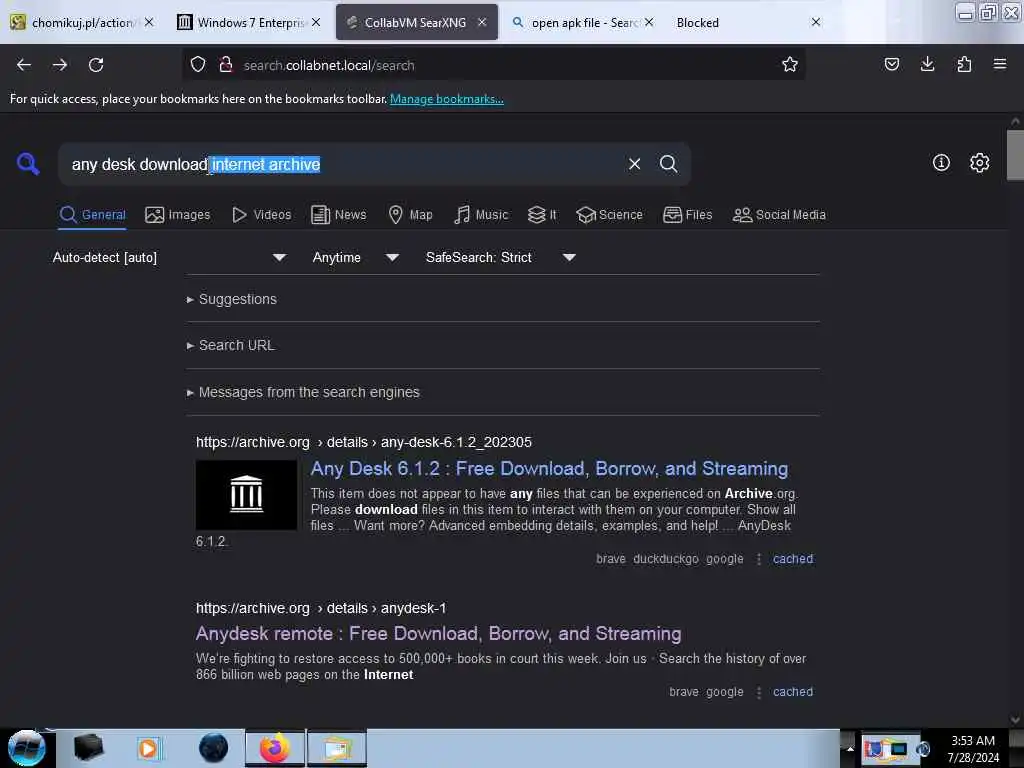The image size is (1024, 768).
Task: Select the Map search category
Action: (x=411, y=214)
